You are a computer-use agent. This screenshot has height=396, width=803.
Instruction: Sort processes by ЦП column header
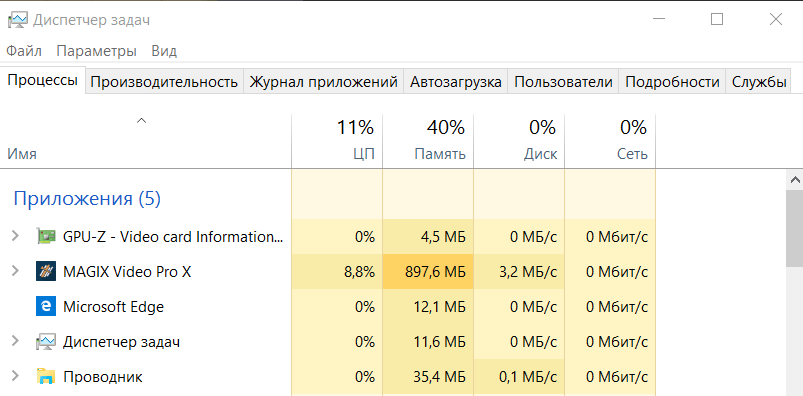[337, 141]
